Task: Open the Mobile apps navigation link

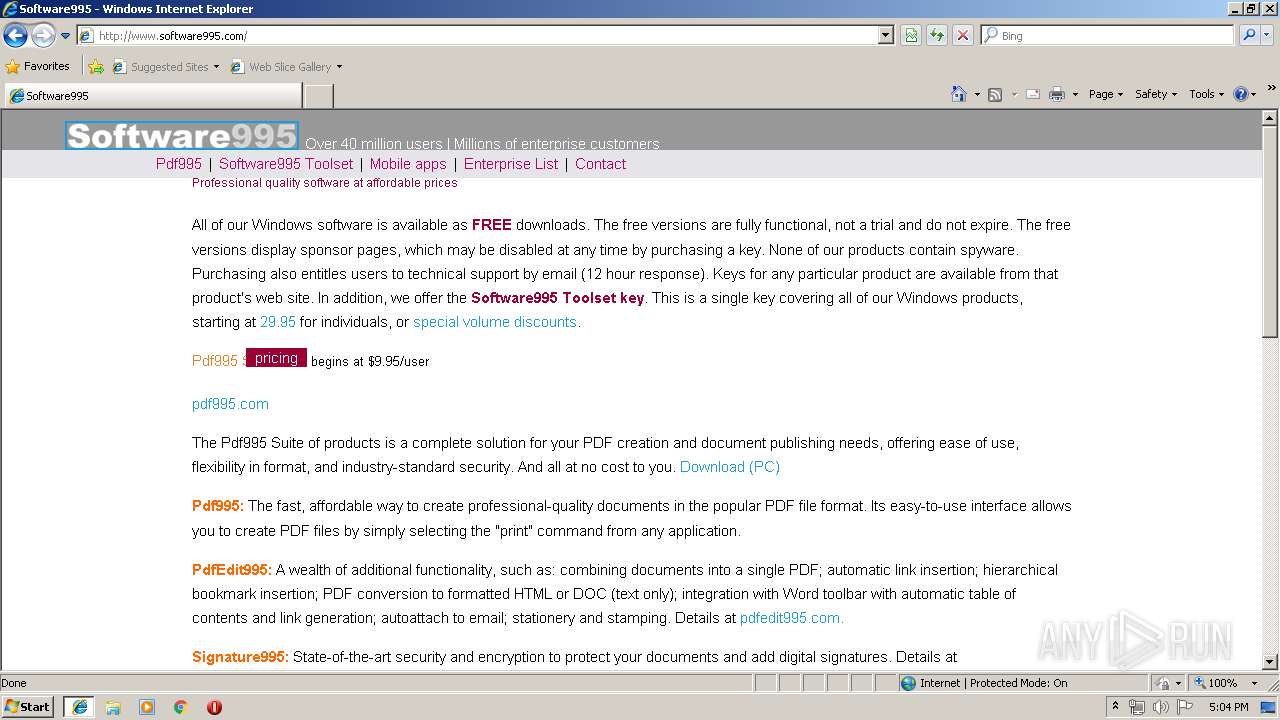Action: [408, 164]
